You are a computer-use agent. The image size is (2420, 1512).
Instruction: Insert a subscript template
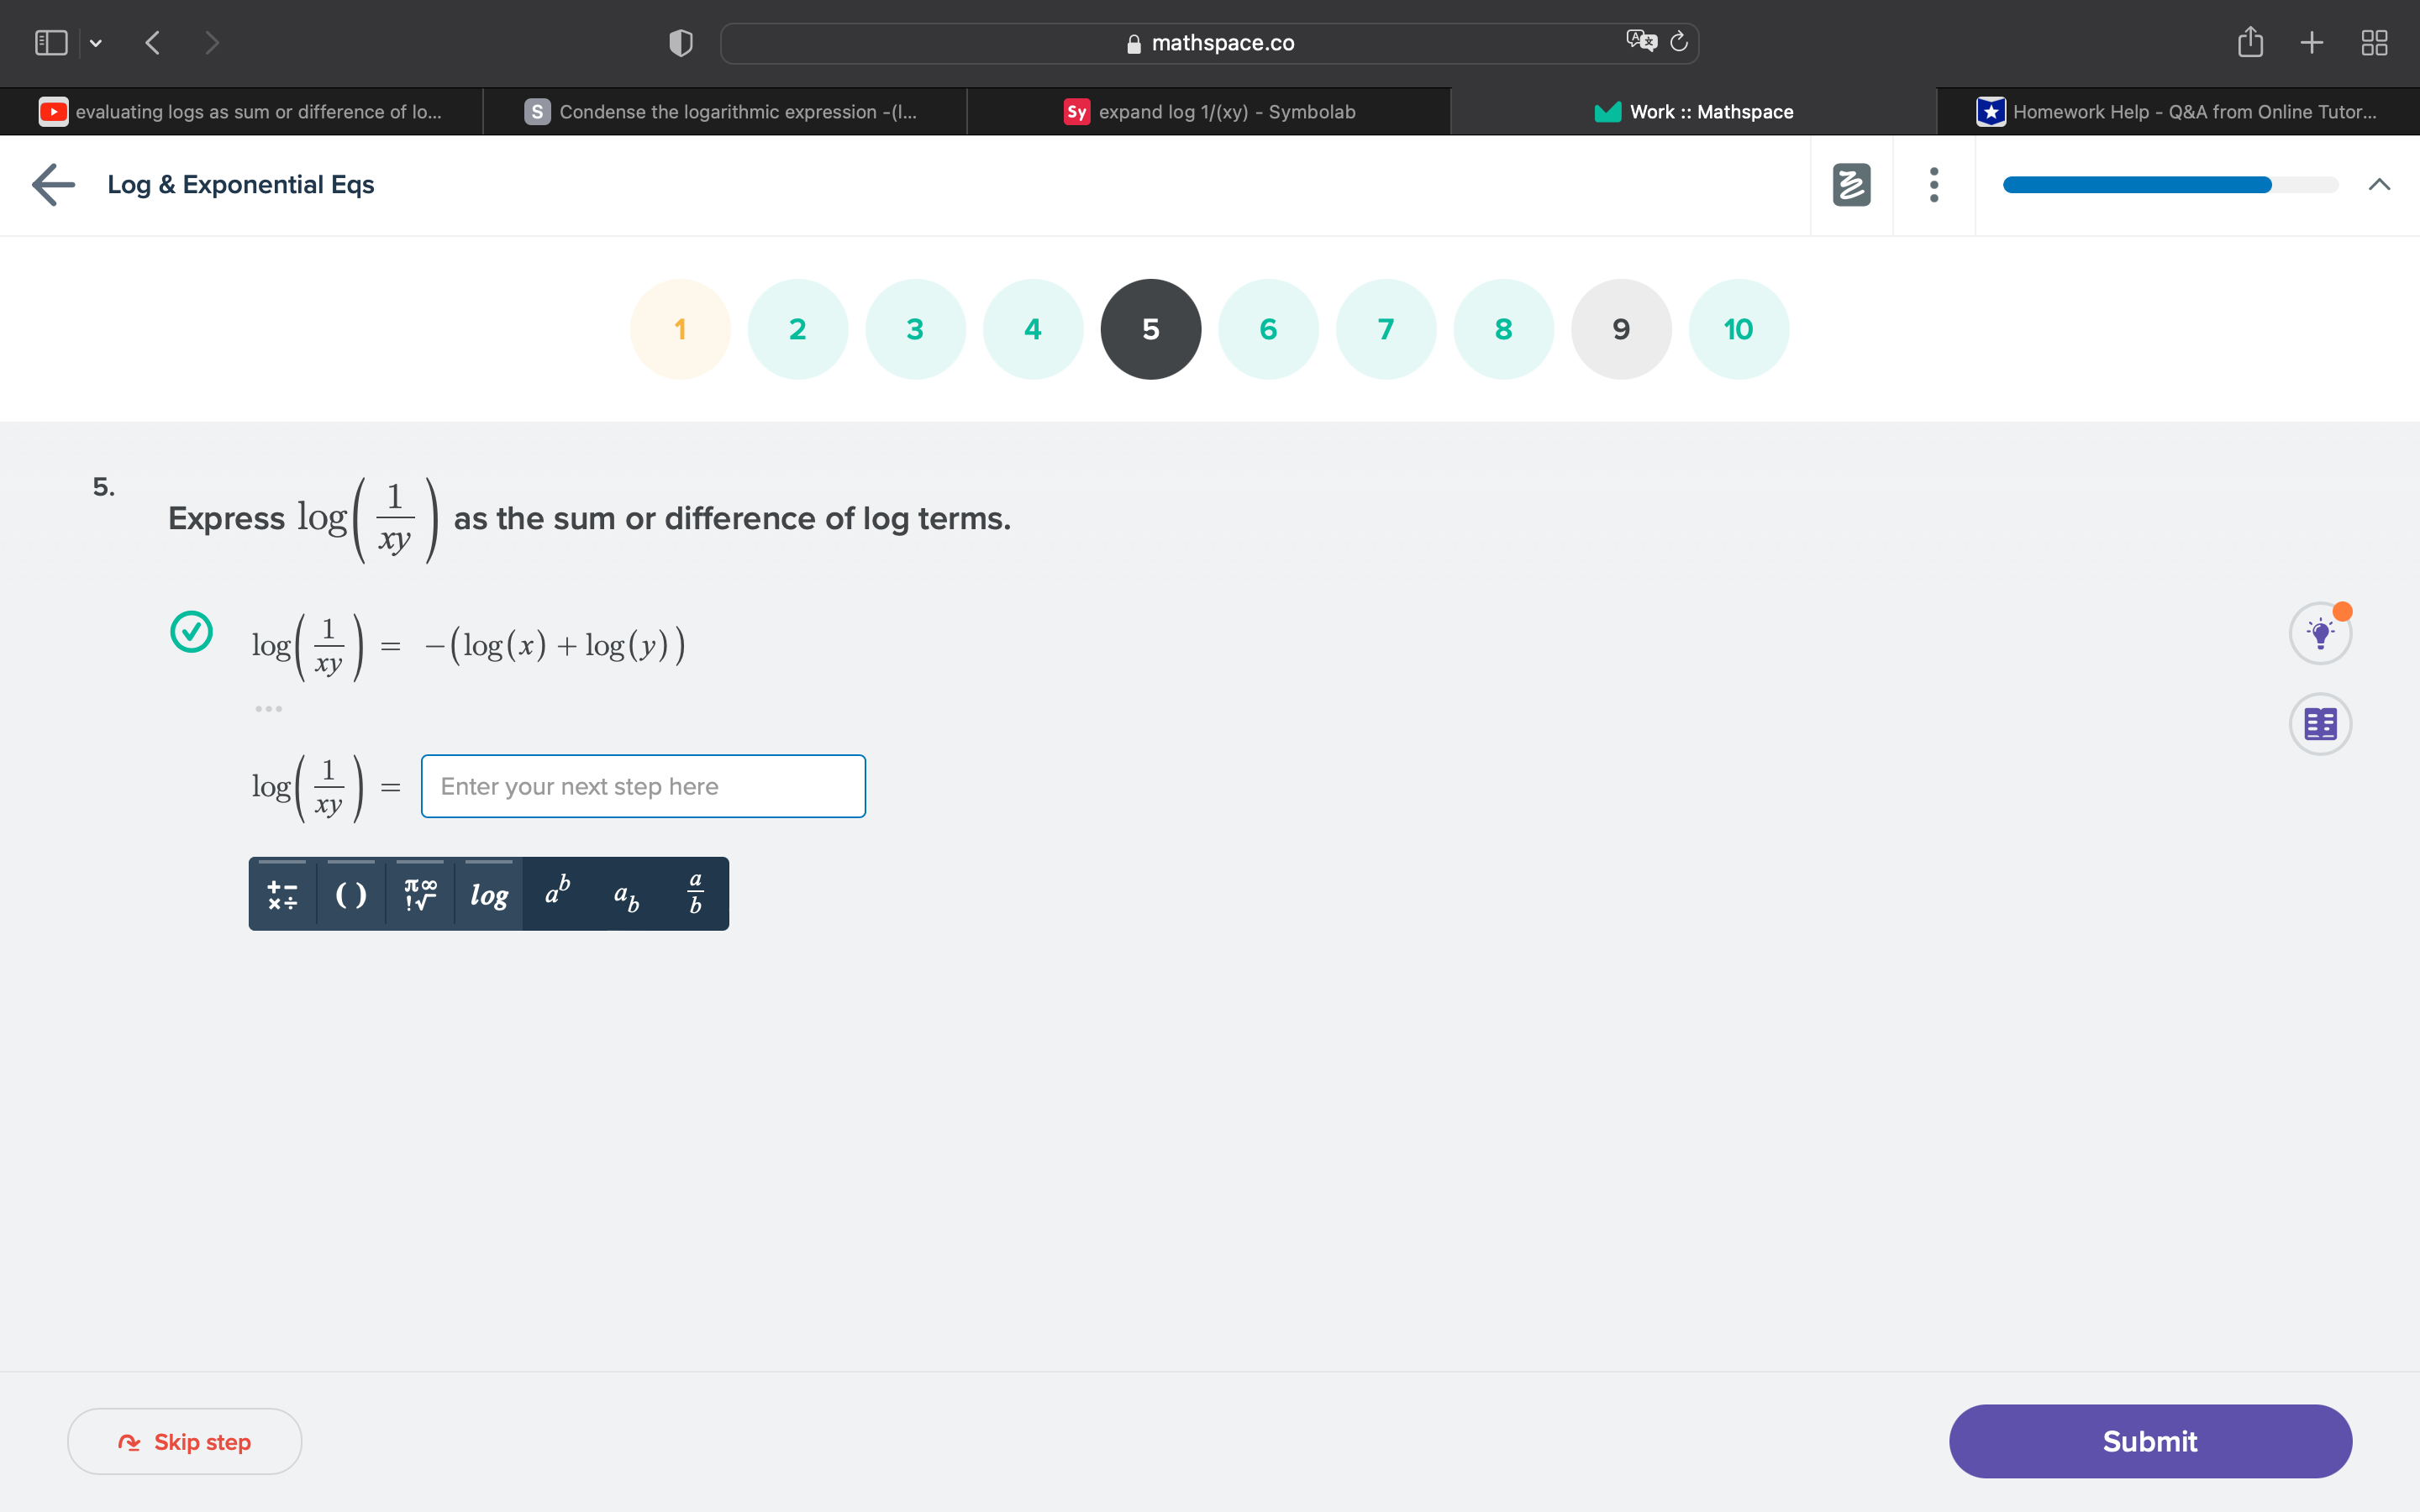pos(626,894)
